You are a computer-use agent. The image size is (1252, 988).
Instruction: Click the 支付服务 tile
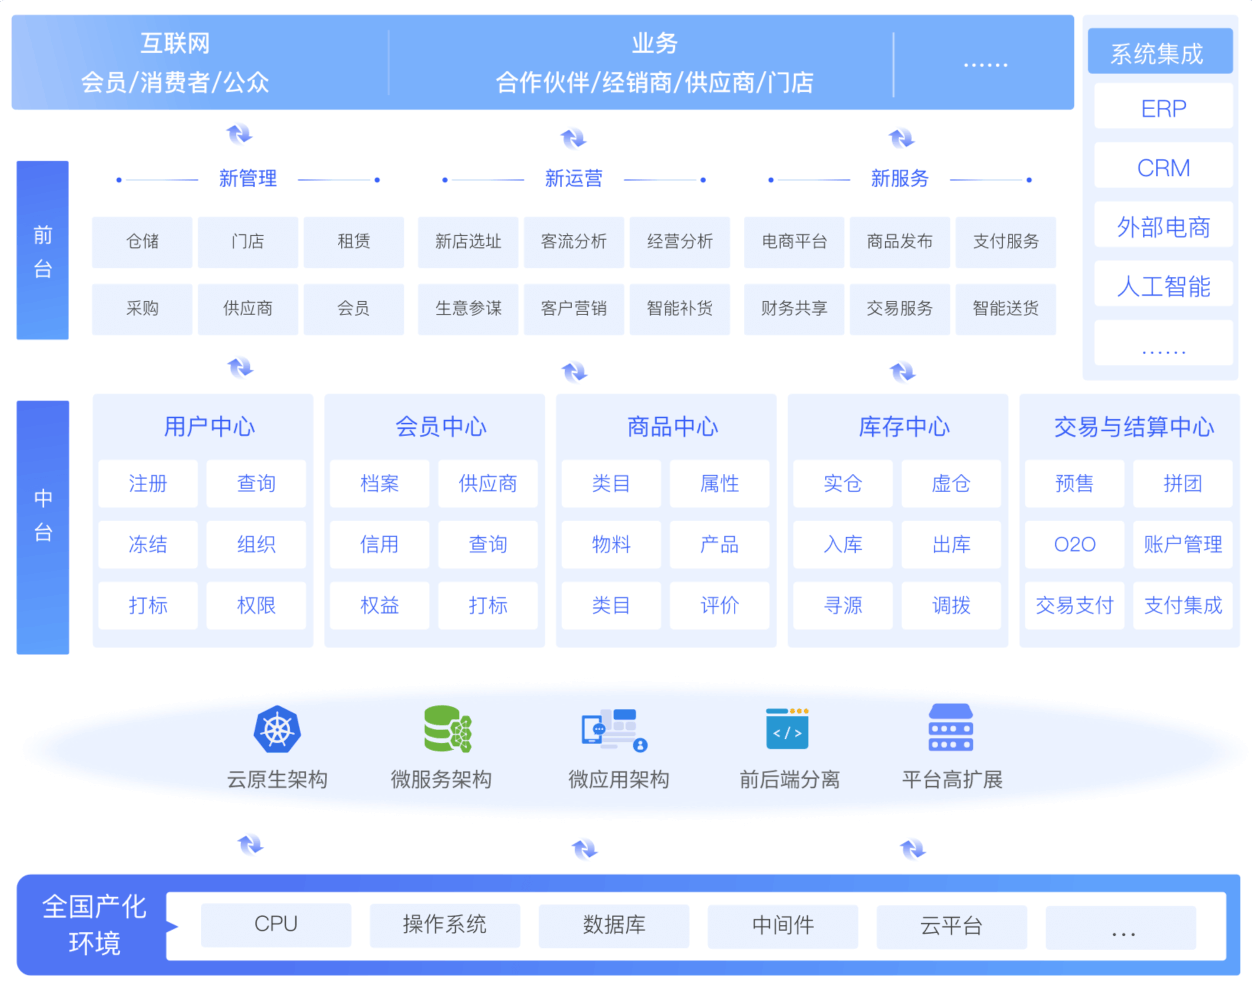point(1006,241)
